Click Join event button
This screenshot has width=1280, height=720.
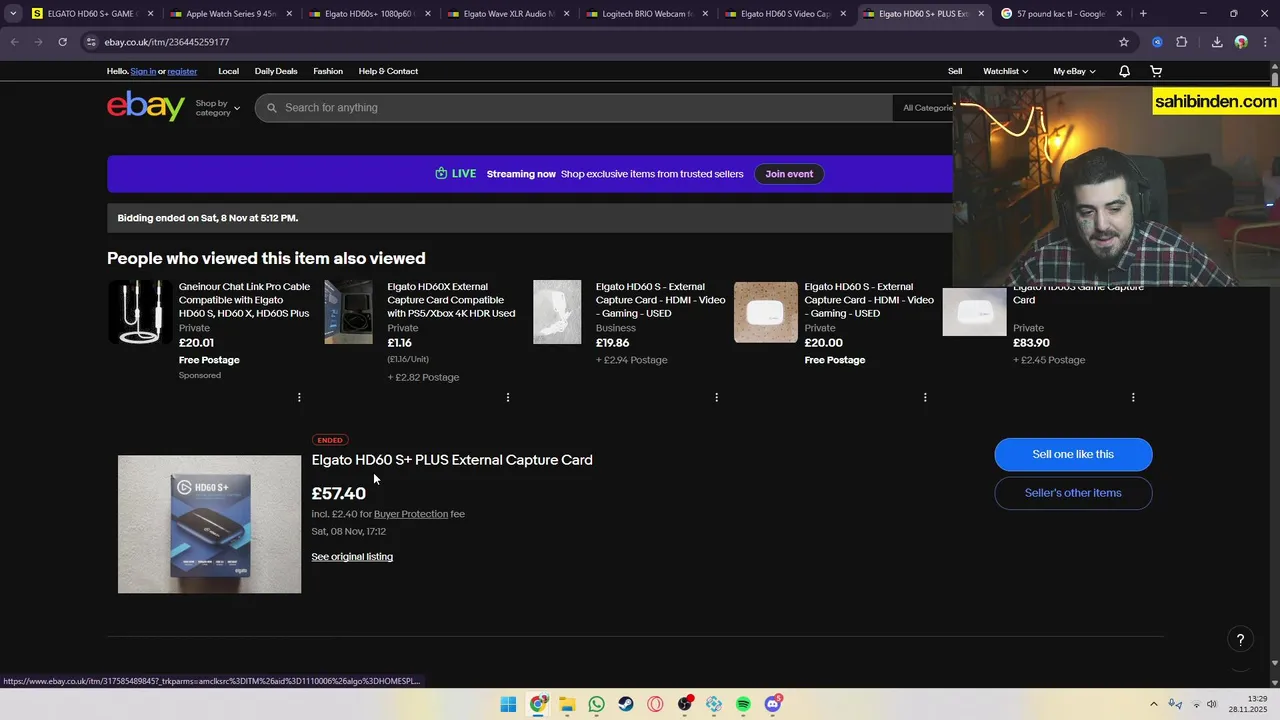pyautogui.click(x=789, y=174)
